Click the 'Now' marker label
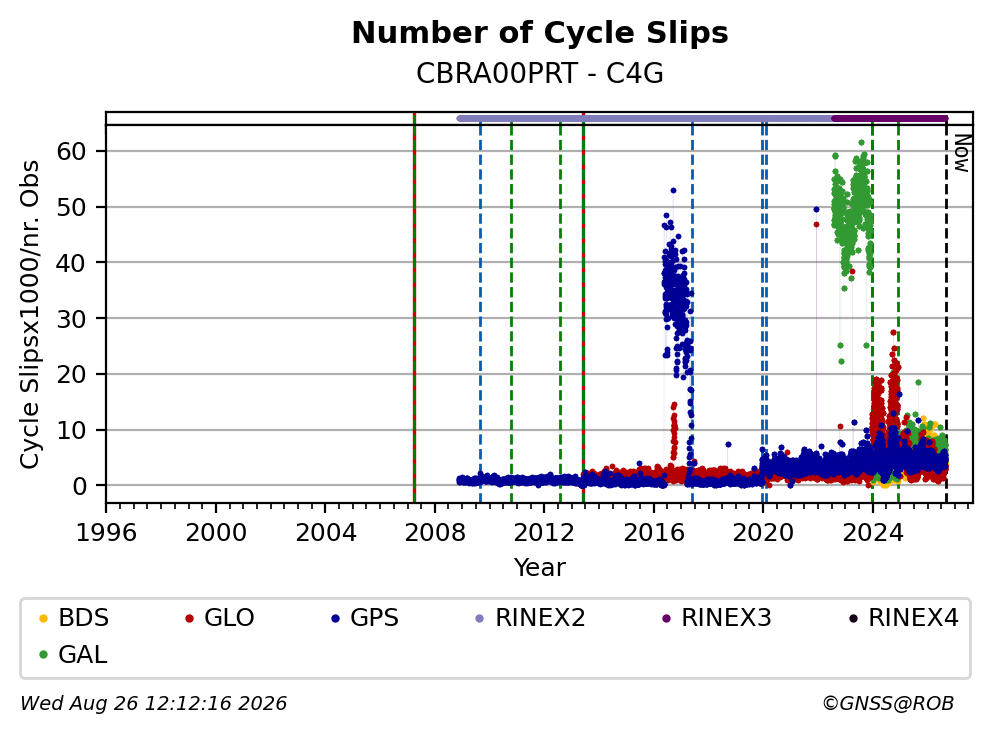The width and height of the screenshot is (992, 734). (x=961, y=153)
